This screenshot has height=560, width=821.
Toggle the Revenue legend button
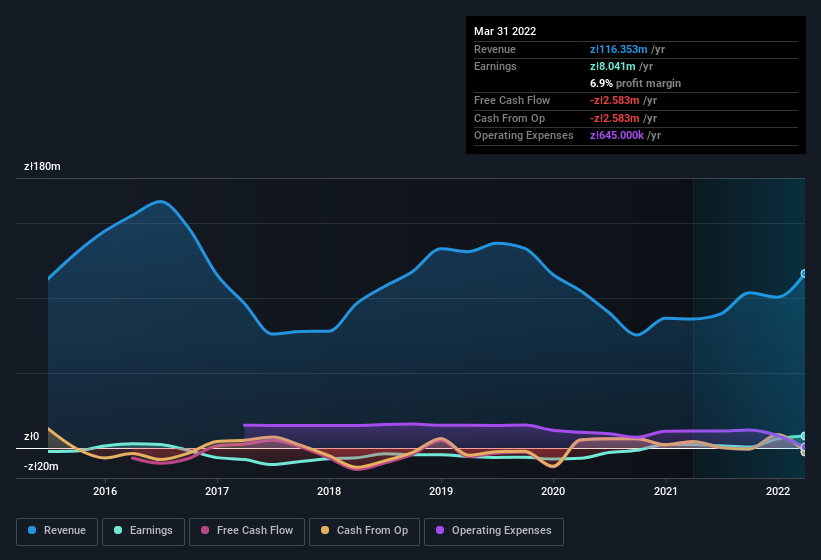click(57, 531)
